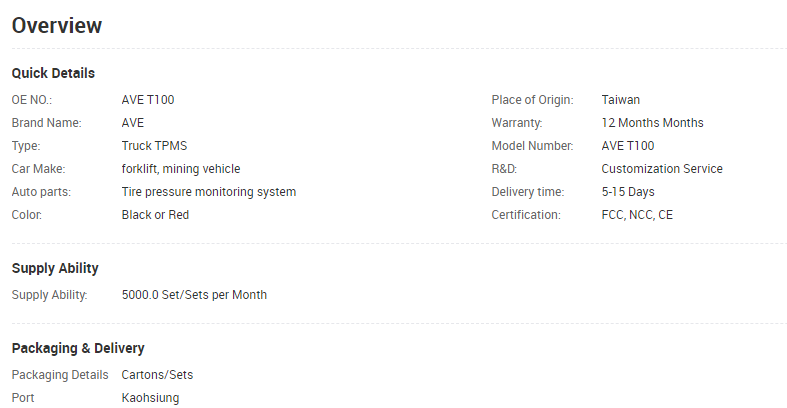Click the Kaohsiung port value
This screenshot has width=787, height=408.
coord(150,398)
